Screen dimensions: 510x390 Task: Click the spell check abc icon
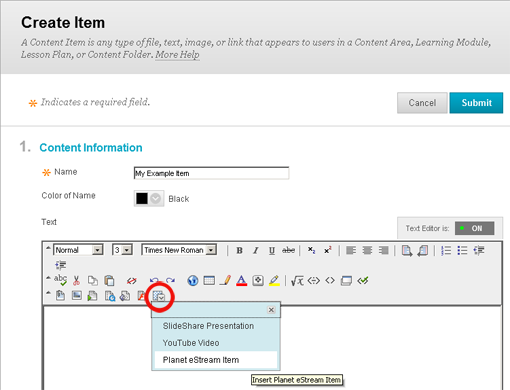60,280
